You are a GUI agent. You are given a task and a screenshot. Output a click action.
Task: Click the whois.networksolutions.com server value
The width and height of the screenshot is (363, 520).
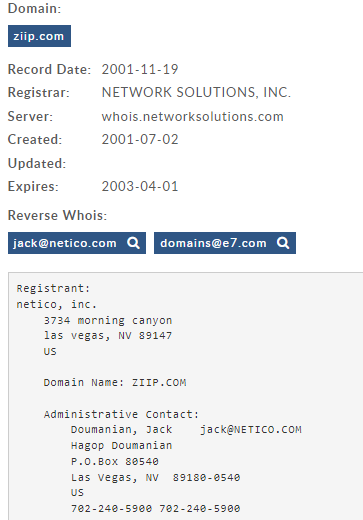pos(193,116)
